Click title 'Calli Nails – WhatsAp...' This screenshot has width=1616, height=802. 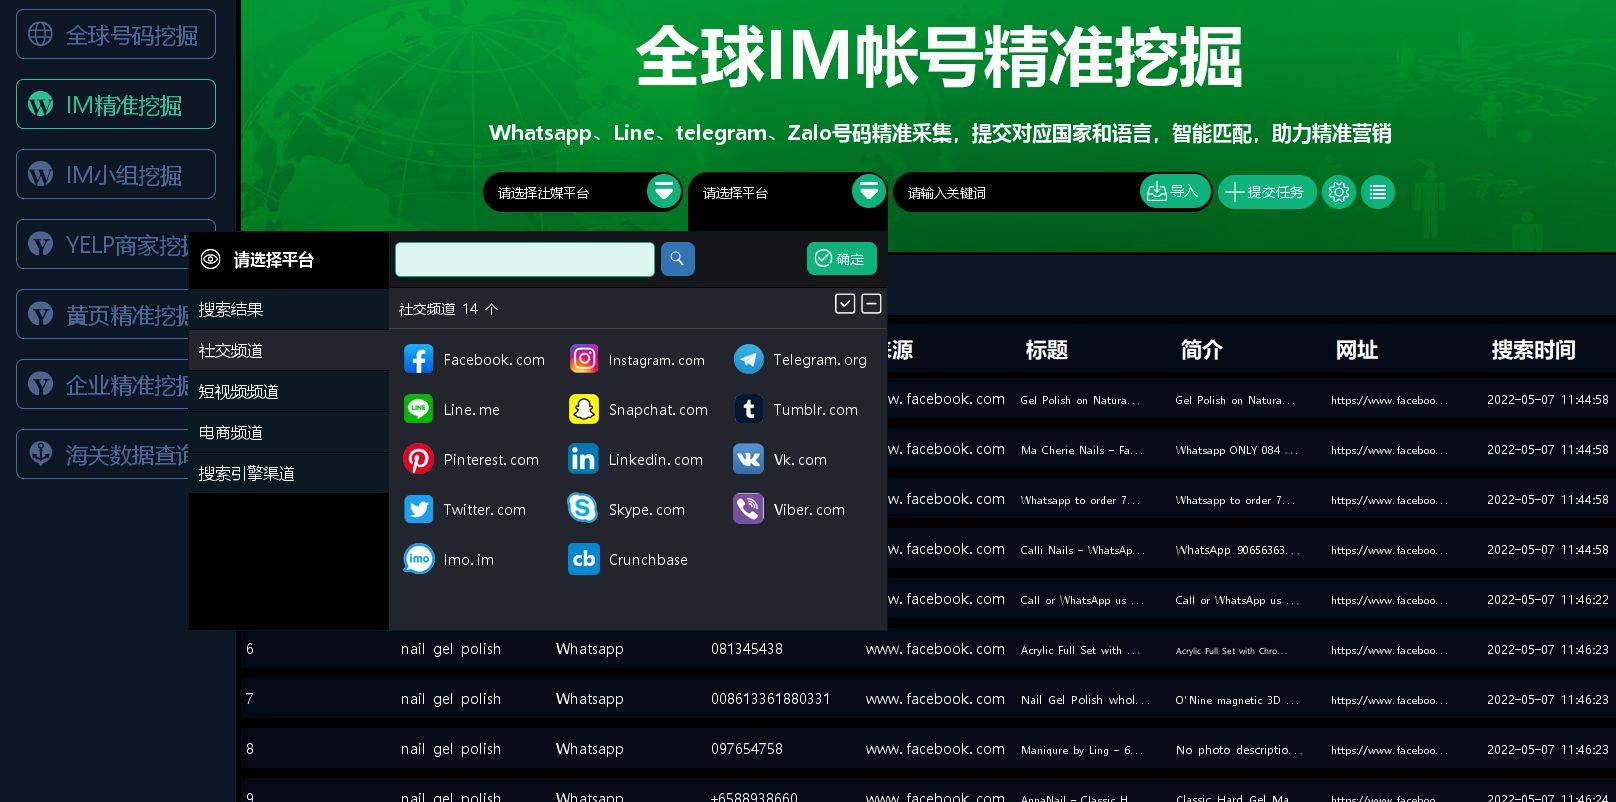[x=1083, y=550]
